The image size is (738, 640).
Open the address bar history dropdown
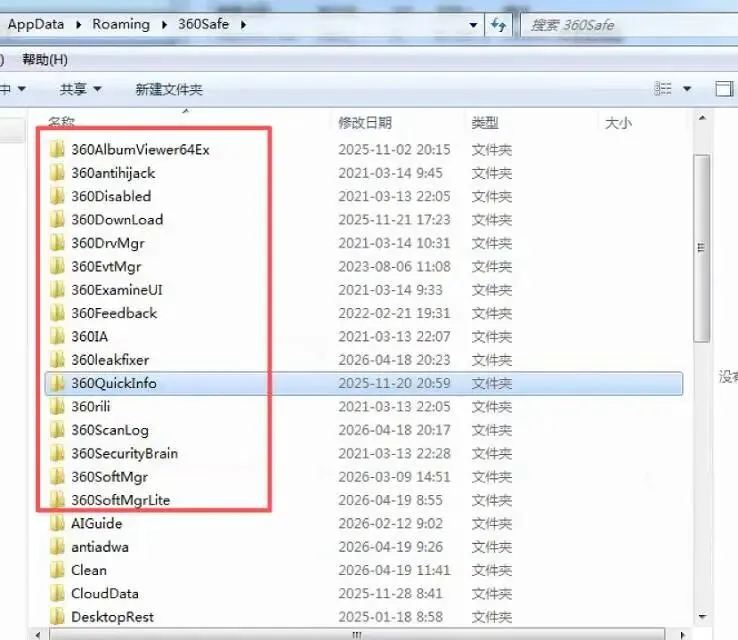click(473, 25)
